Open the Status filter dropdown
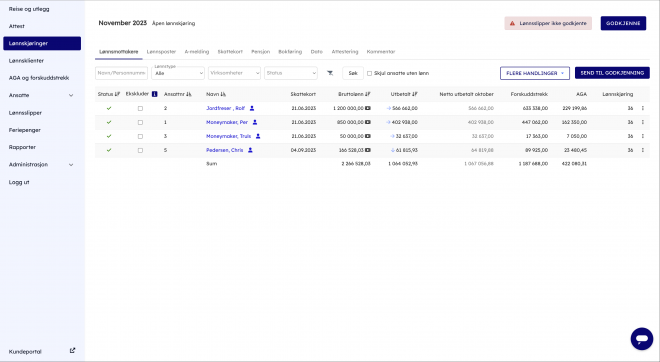Viewport: 660px width, 362px height. [291, 73]
